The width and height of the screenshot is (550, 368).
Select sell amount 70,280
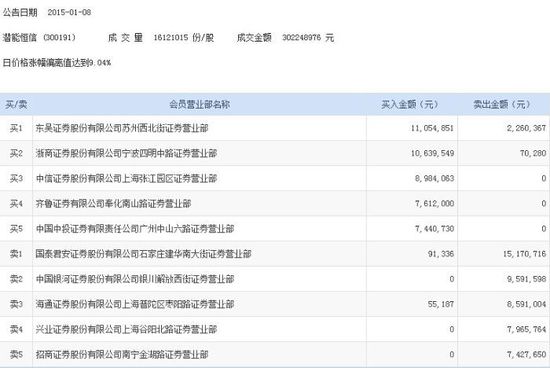(x=533, y=153)
